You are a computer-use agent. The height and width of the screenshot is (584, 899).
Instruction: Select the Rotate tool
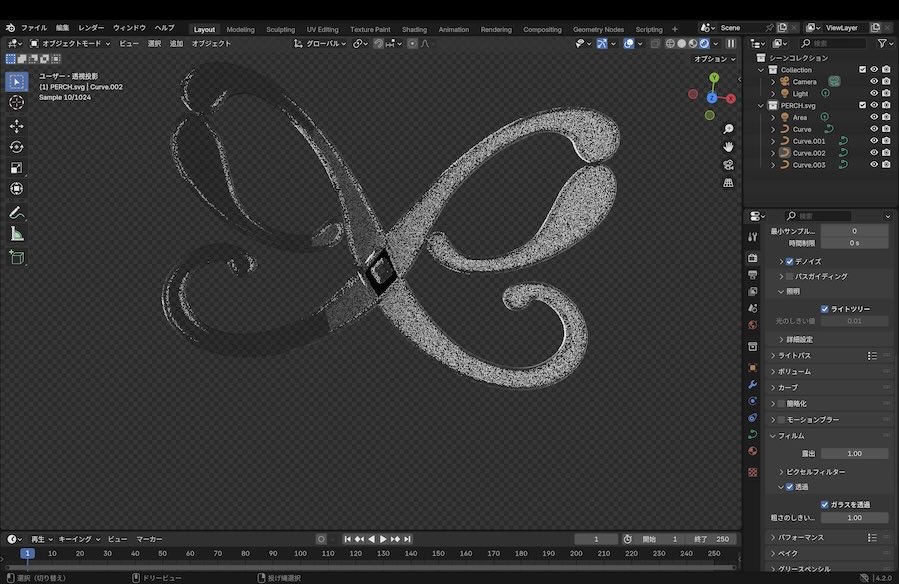[16, 147]
